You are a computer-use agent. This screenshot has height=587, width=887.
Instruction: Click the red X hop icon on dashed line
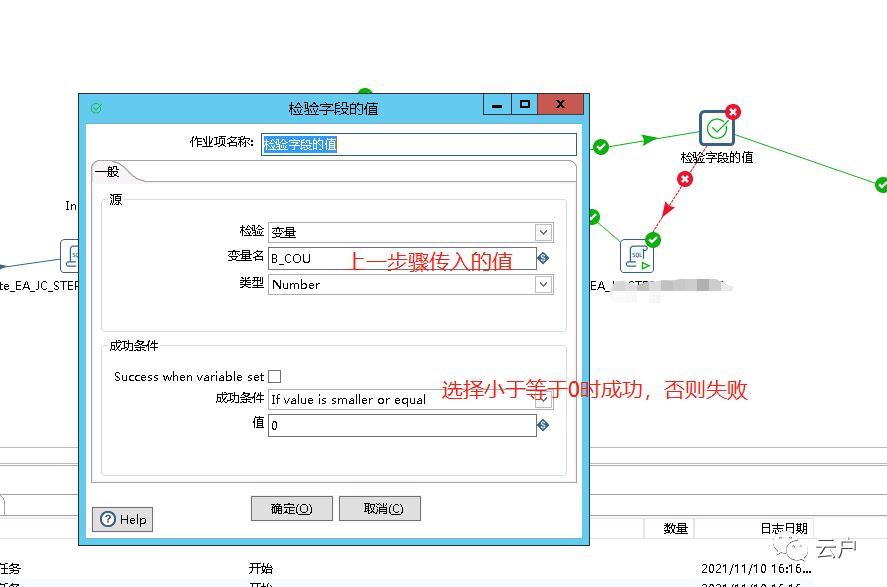(685, 179)
